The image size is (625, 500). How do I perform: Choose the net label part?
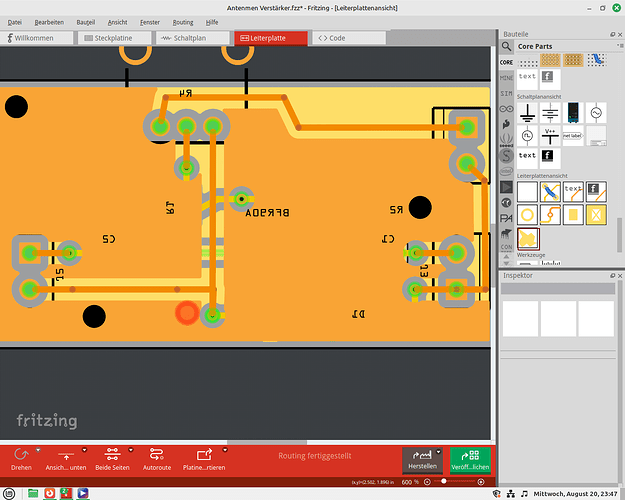573,135
